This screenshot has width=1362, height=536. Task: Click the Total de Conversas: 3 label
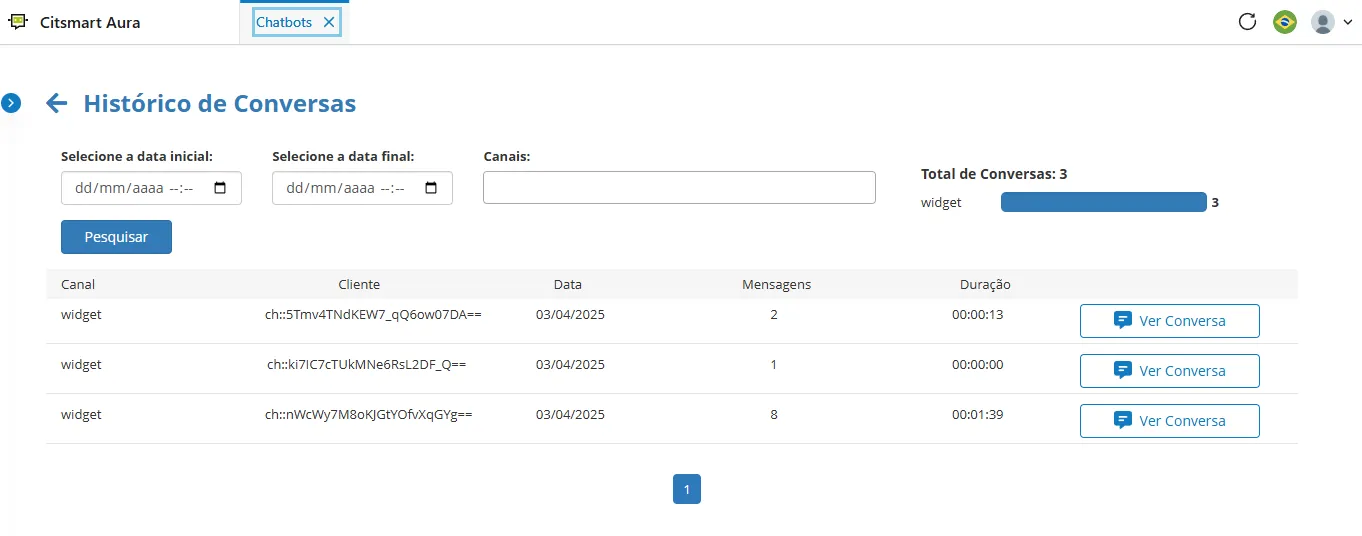coord(994,174)
